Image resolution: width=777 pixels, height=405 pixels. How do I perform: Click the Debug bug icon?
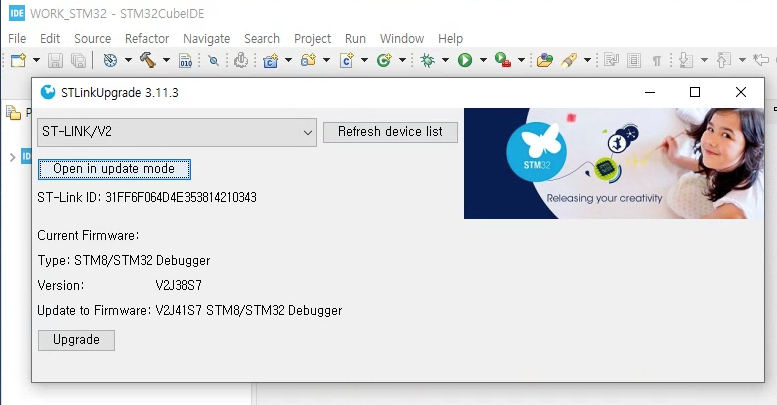pos(427,60)
